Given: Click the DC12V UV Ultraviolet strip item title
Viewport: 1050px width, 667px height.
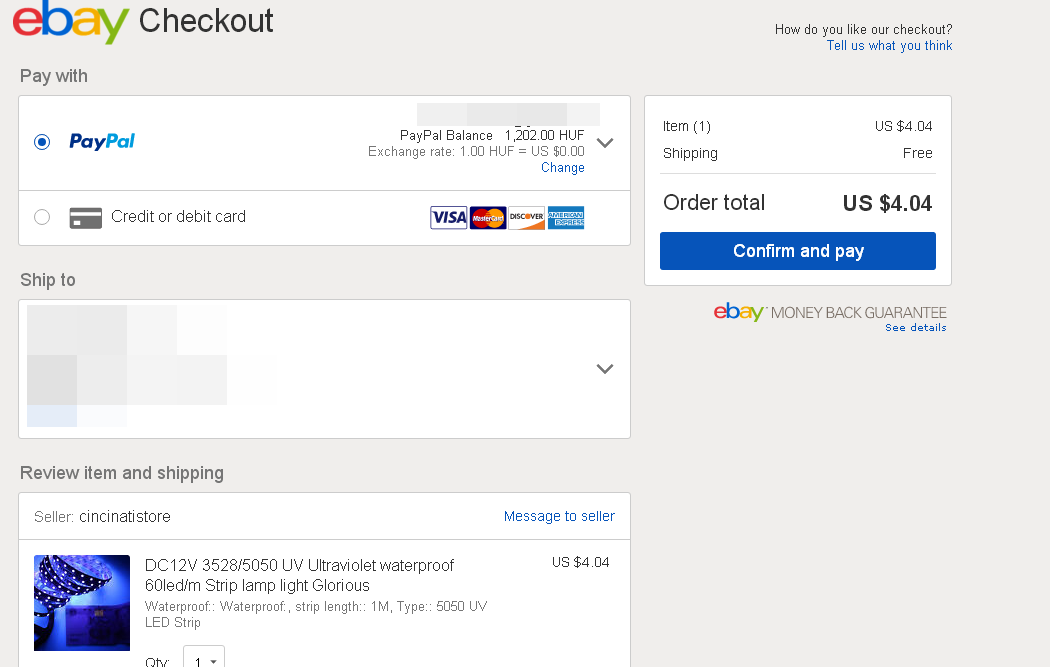Looking at the screenshot, I should [299, 575].
